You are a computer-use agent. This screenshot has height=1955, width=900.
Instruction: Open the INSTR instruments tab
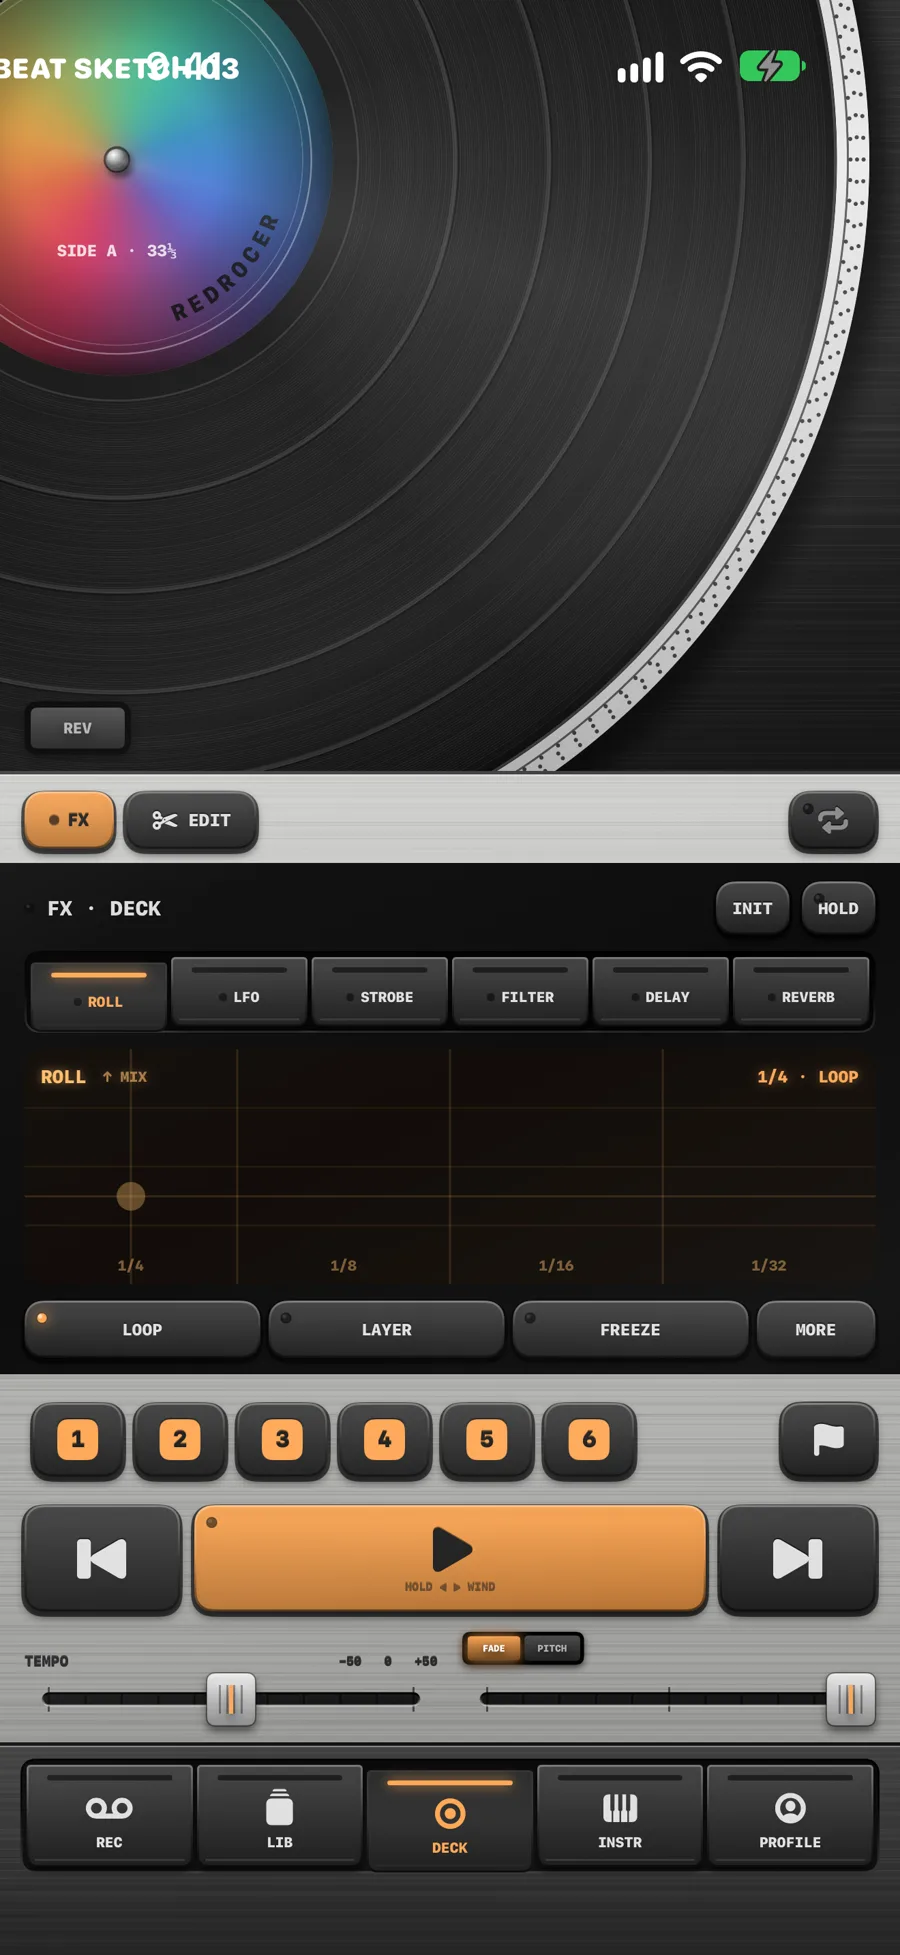click(620, 1815)
